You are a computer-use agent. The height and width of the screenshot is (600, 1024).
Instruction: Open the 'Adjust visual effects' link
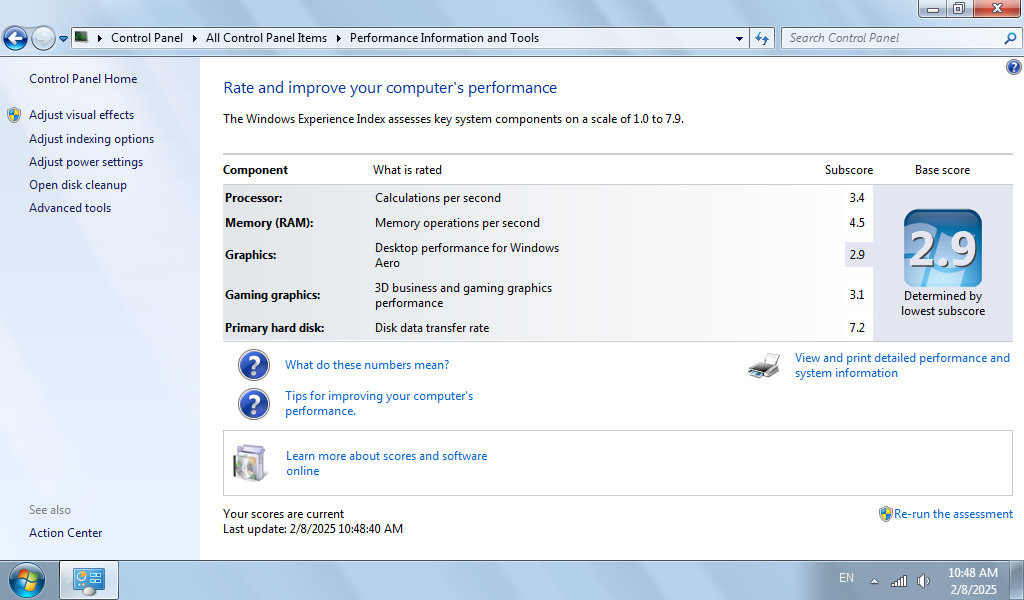tap(81, 115)
